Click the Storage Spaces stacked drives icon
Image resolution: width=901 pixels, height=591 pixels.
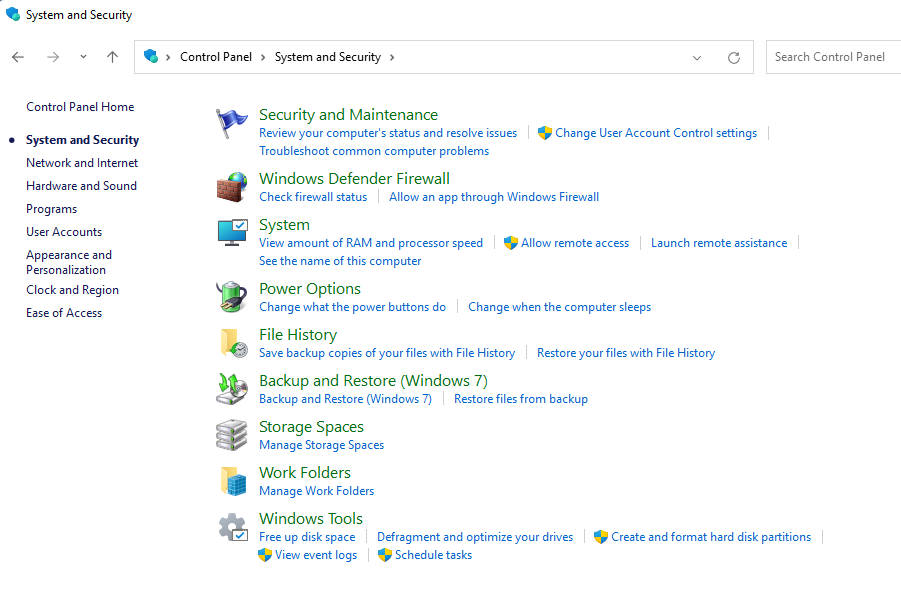[x=231, y=435]
